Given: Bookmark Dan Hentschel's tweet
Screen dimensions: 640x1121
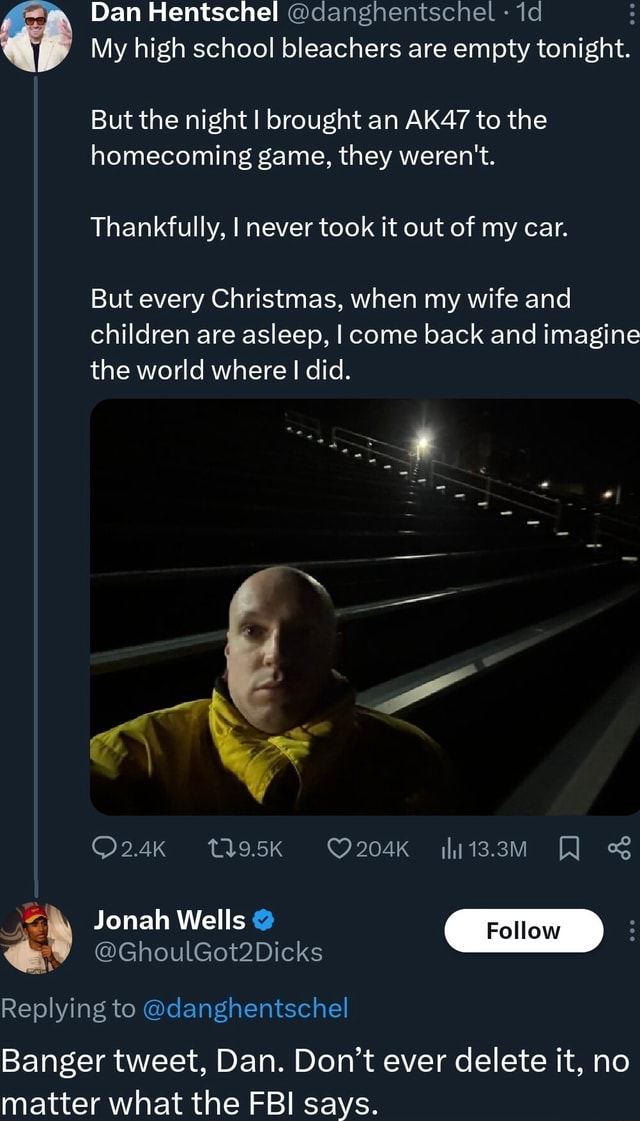Looking at the screenshot, I should point(566,849).
